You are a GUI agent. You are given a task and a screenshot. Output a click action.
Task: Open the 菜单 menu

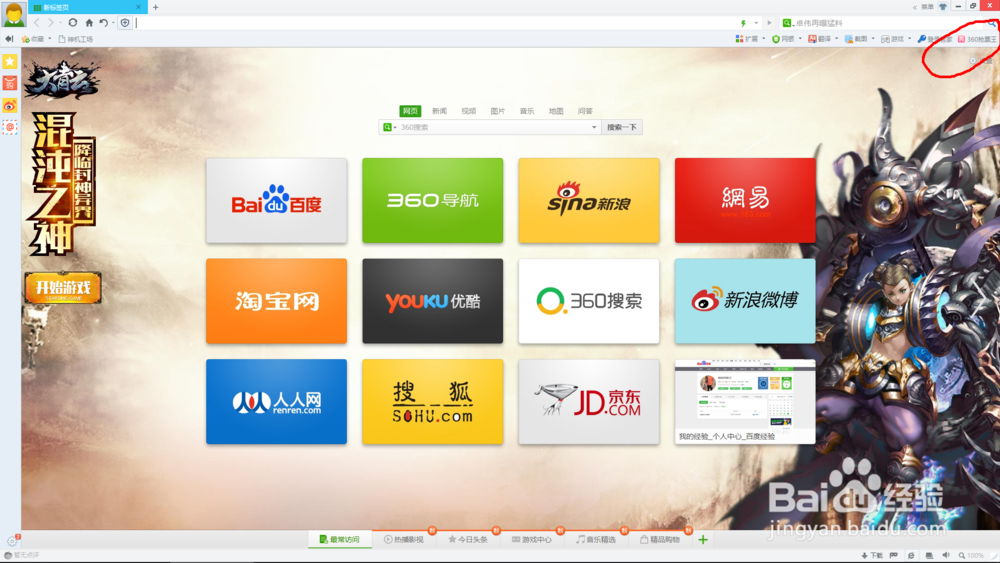[927, 7]
